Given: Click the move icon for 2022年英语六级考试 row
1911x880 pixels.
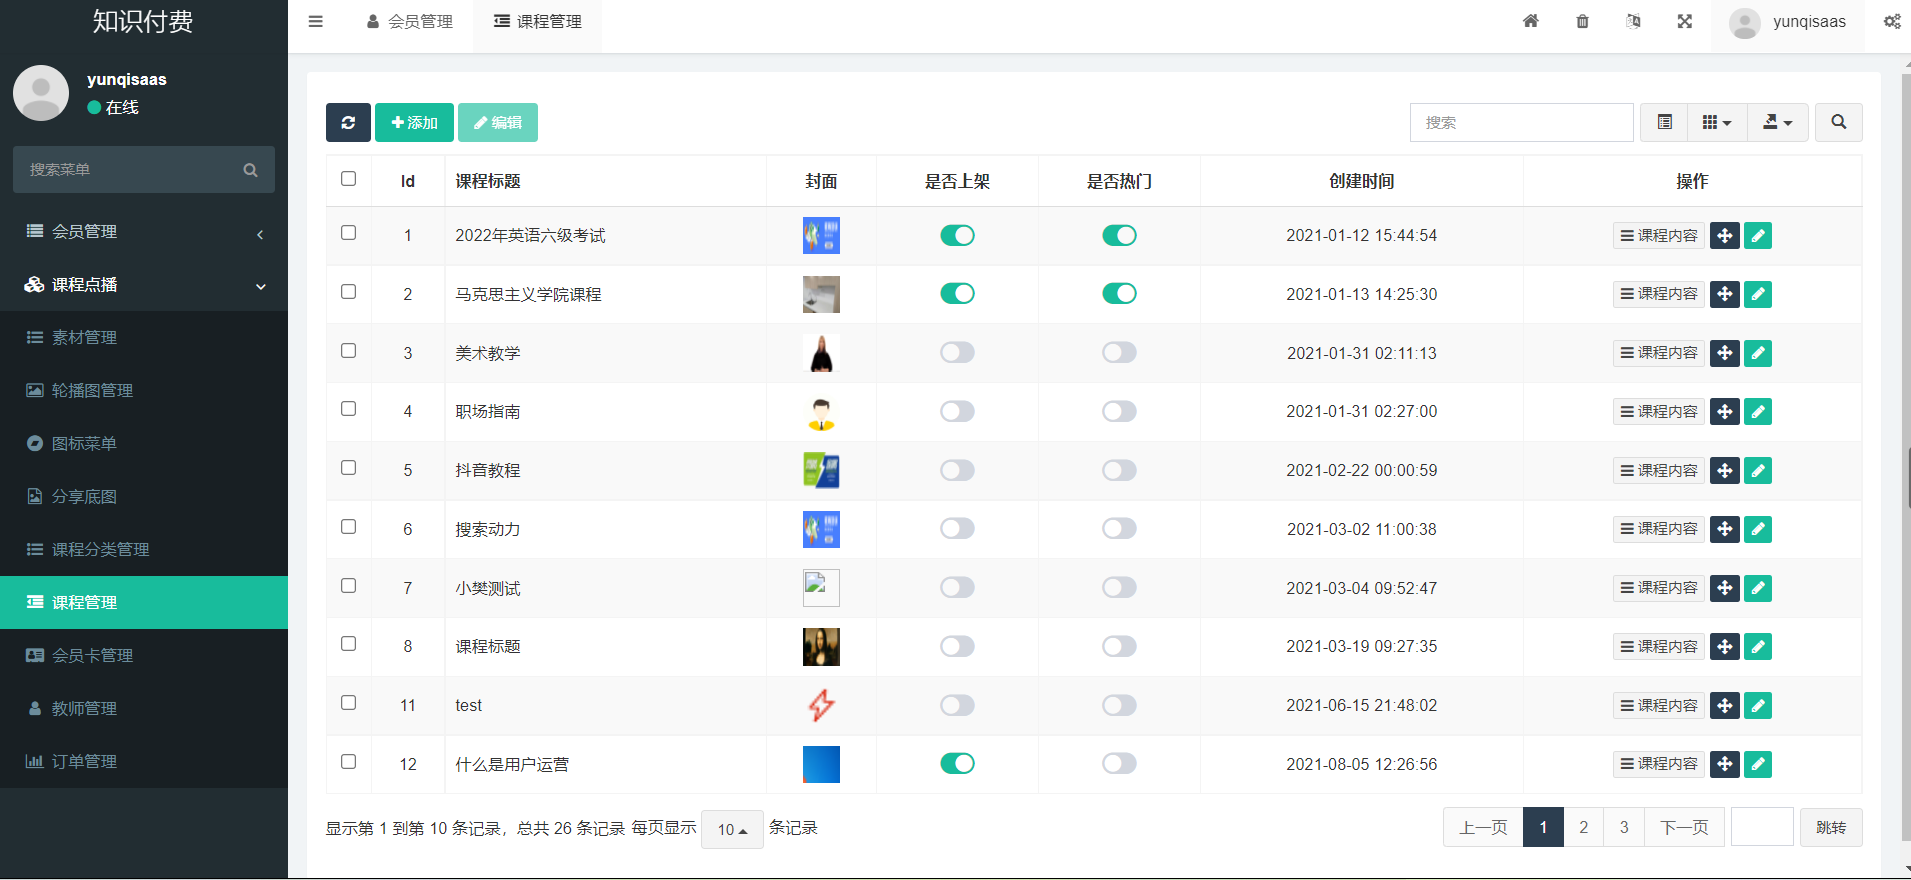Looking at the screenshot, I should [x=1725, y=236].
